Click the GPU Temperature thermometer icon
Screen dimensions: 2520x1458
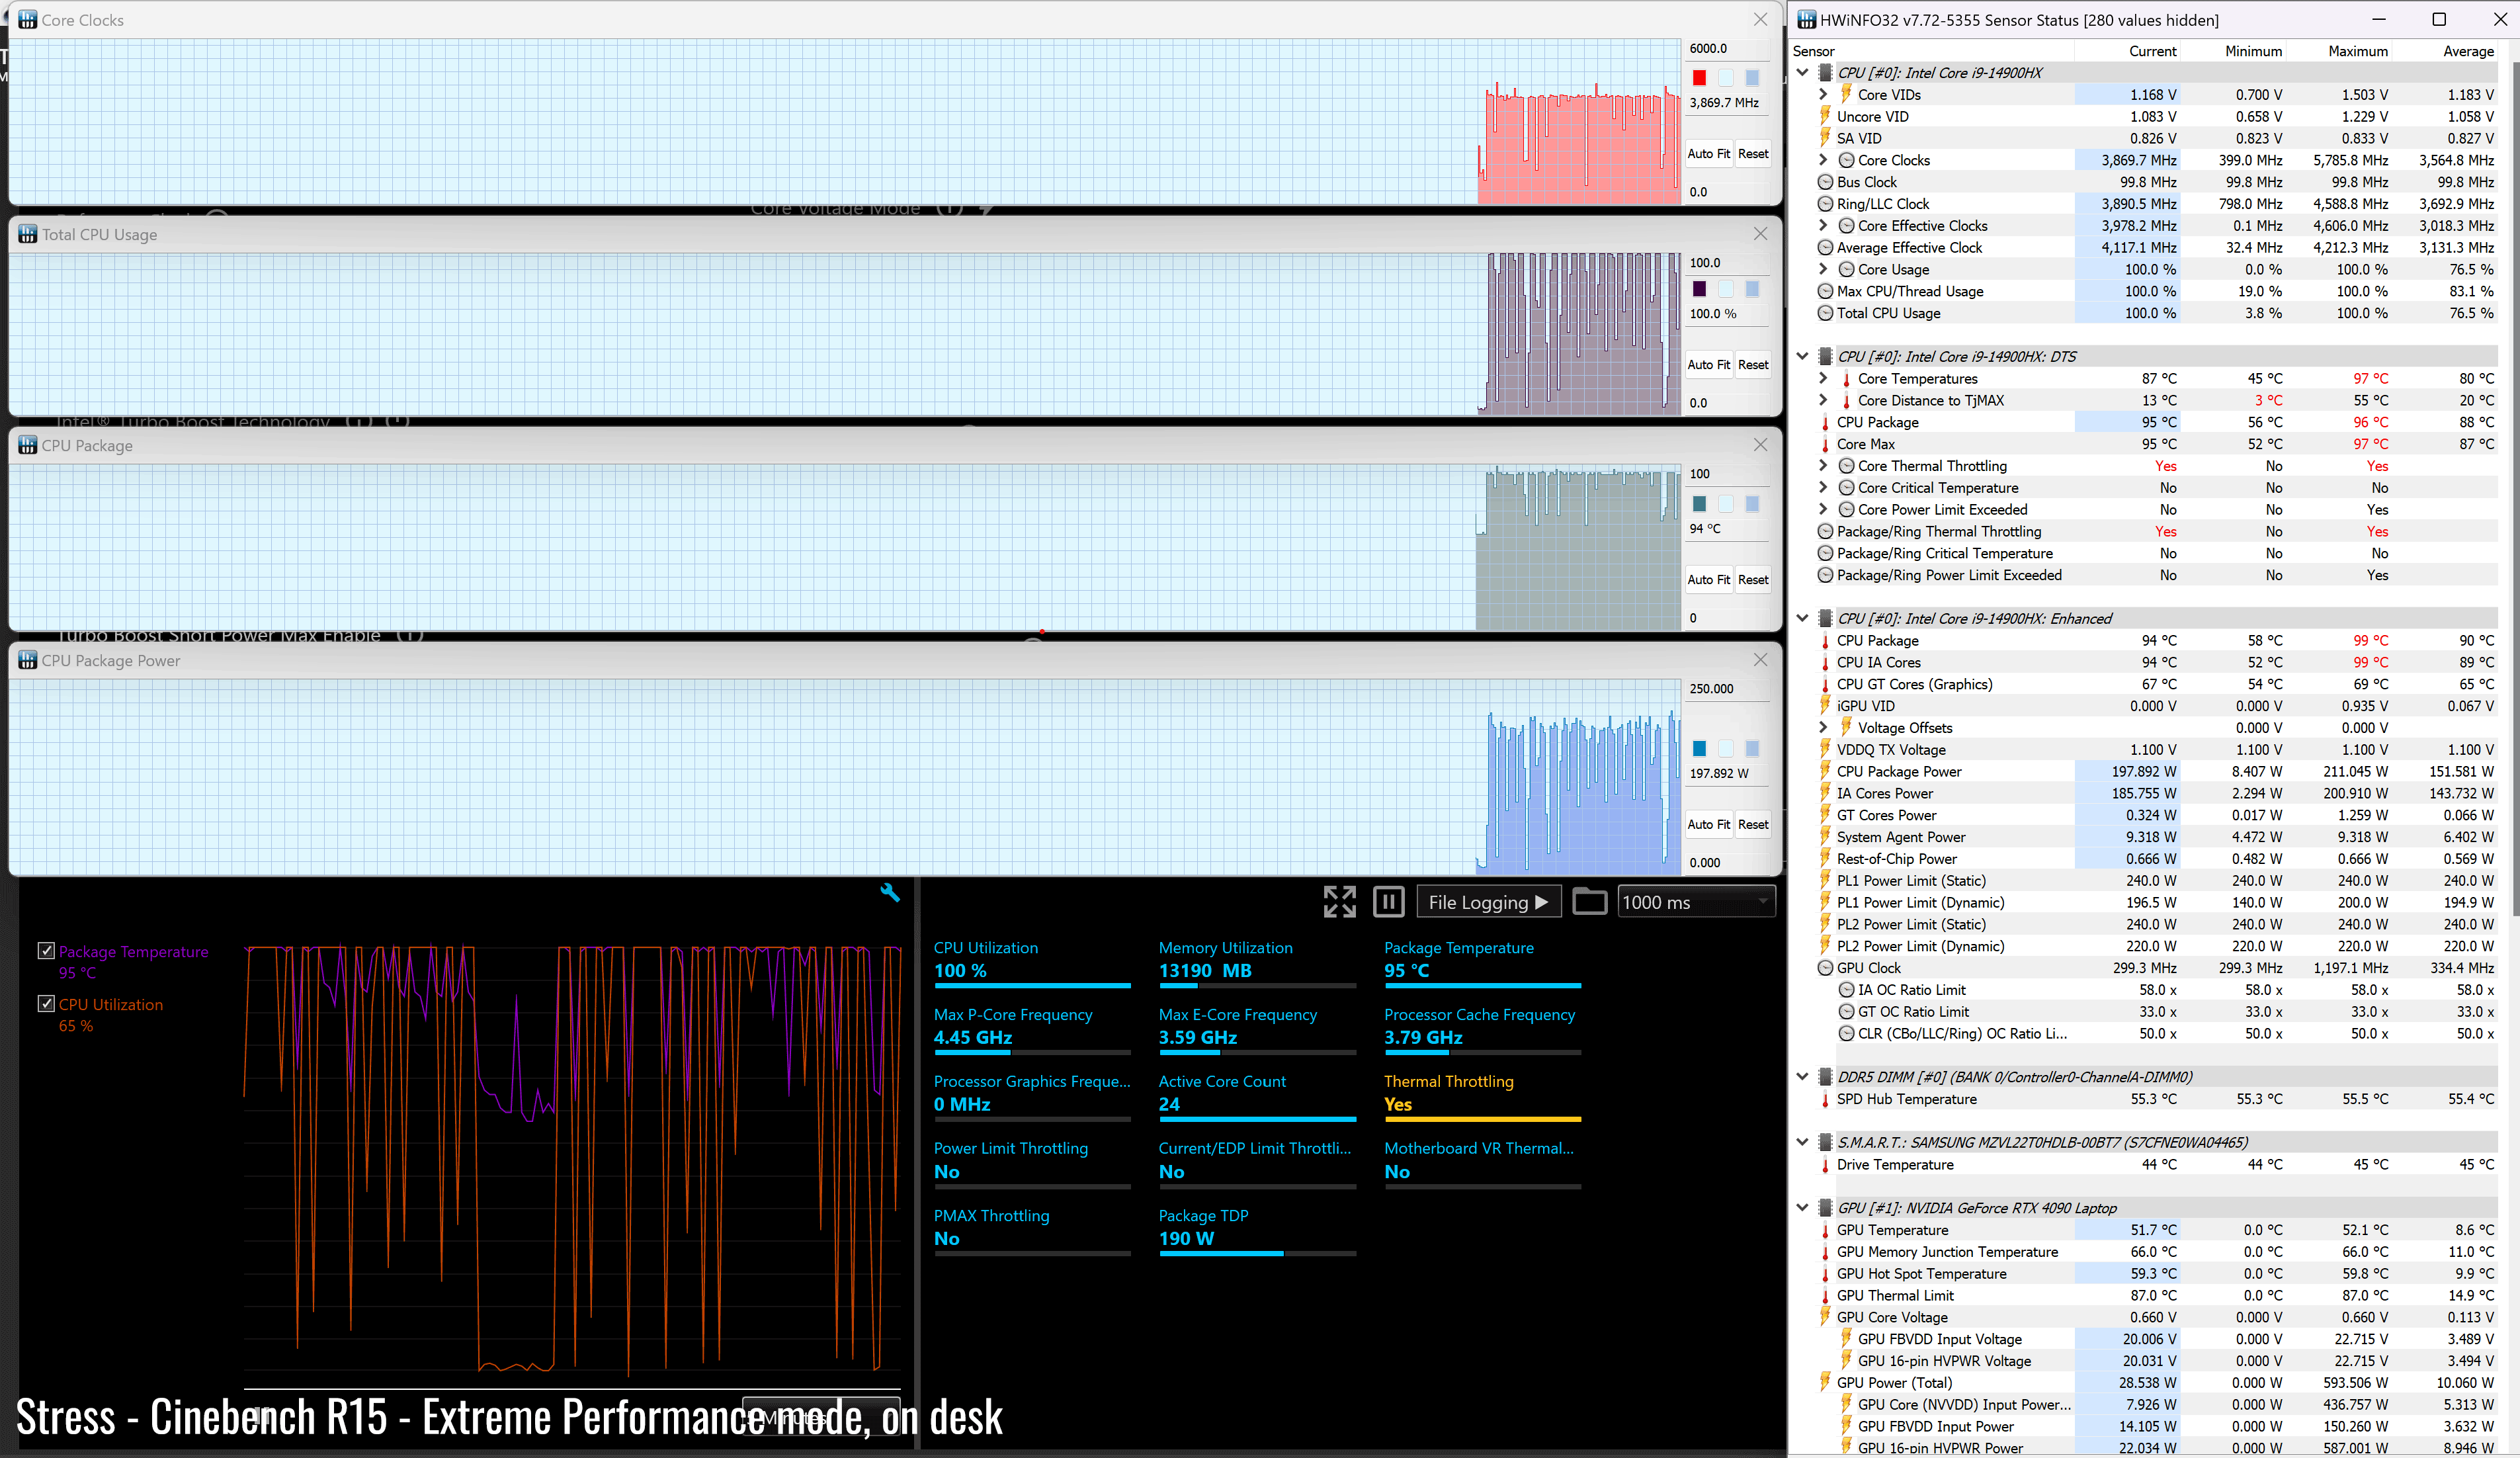pyautogui.click(x=1826, y=1230)
